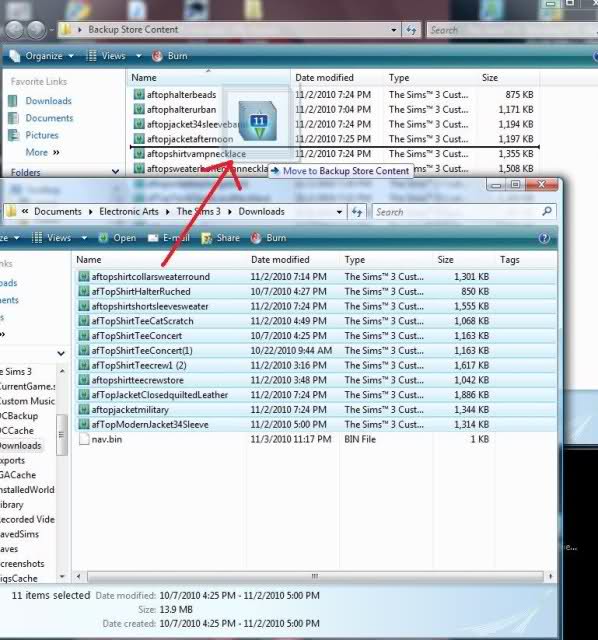Click Electronic Arts in breadcrumb path
This screenshot has height=640, width=598.
pos(129,211)
